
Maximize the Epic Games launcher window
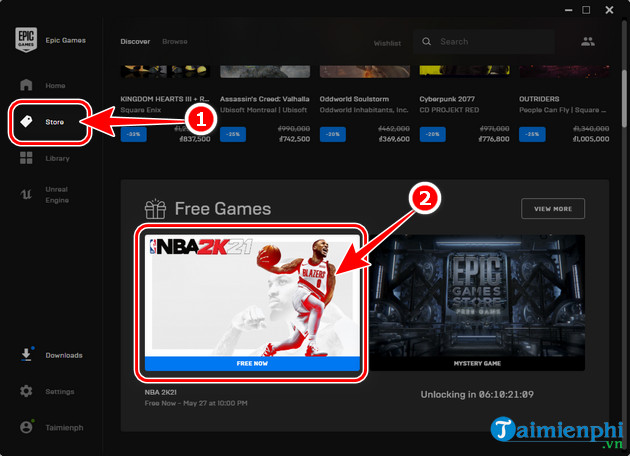586,10
